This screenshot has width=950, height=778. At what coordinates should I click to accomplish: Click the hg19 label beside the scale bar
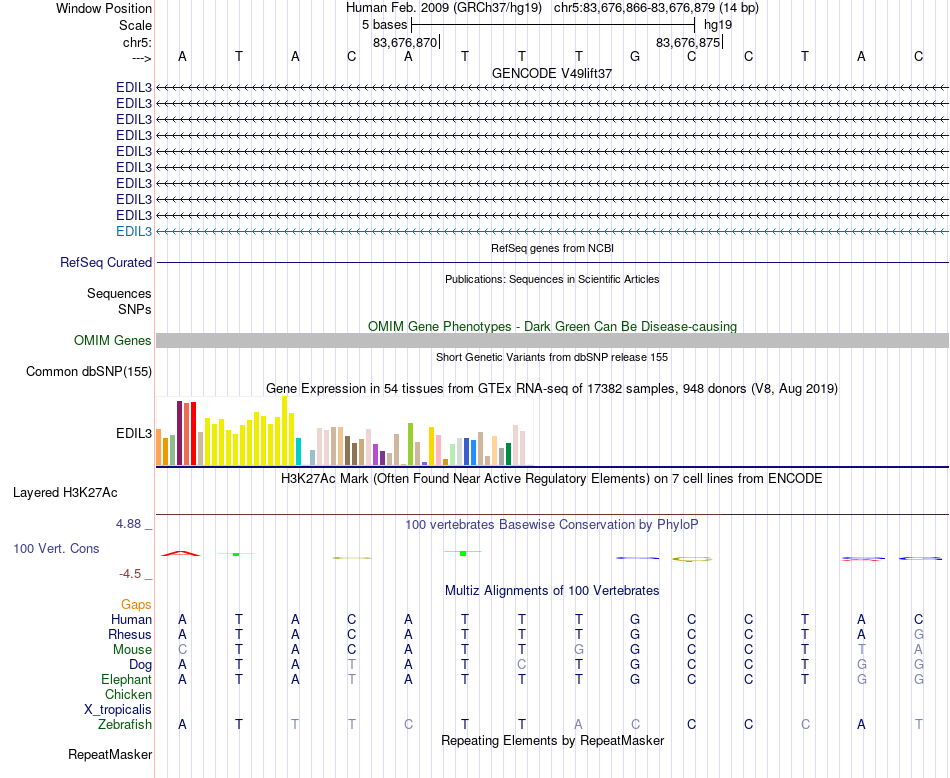718,25
